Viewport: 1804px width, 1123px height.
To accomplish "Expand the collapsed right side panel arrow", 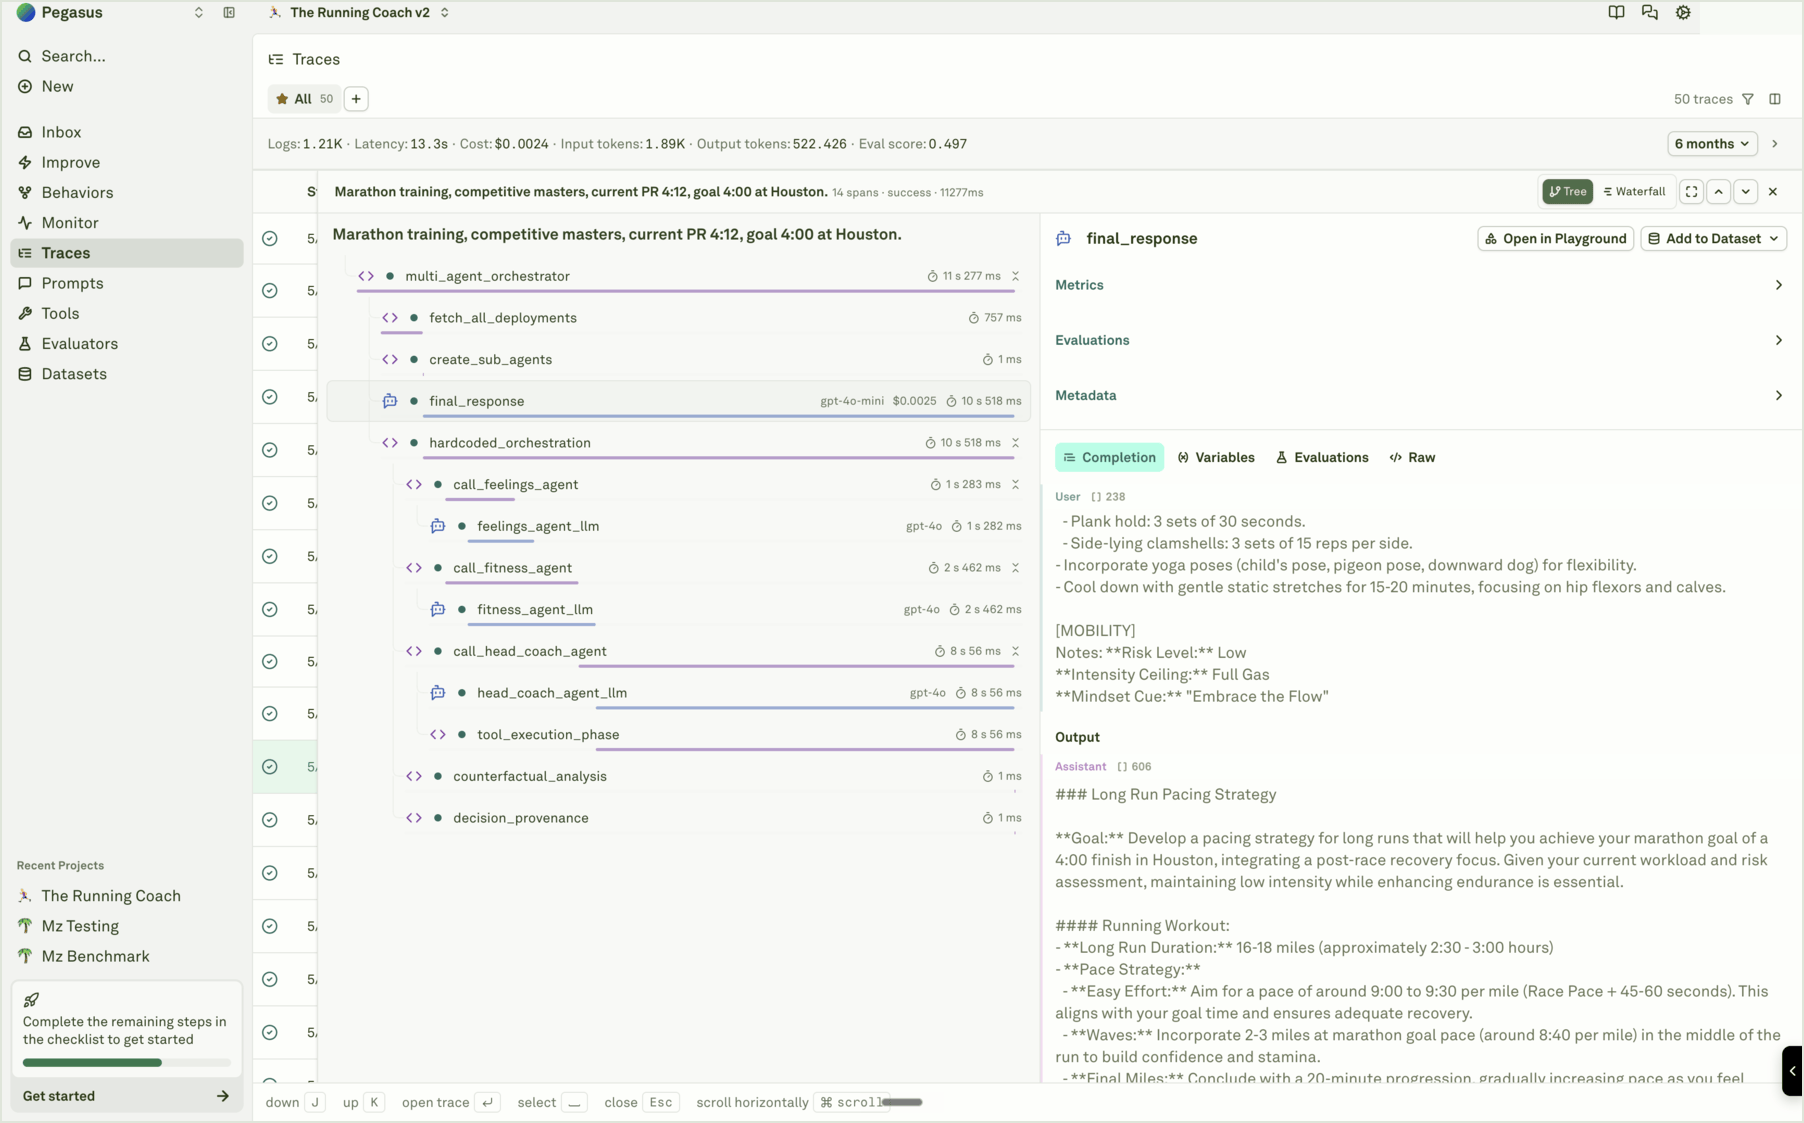I will [x=1792, y=1071].
